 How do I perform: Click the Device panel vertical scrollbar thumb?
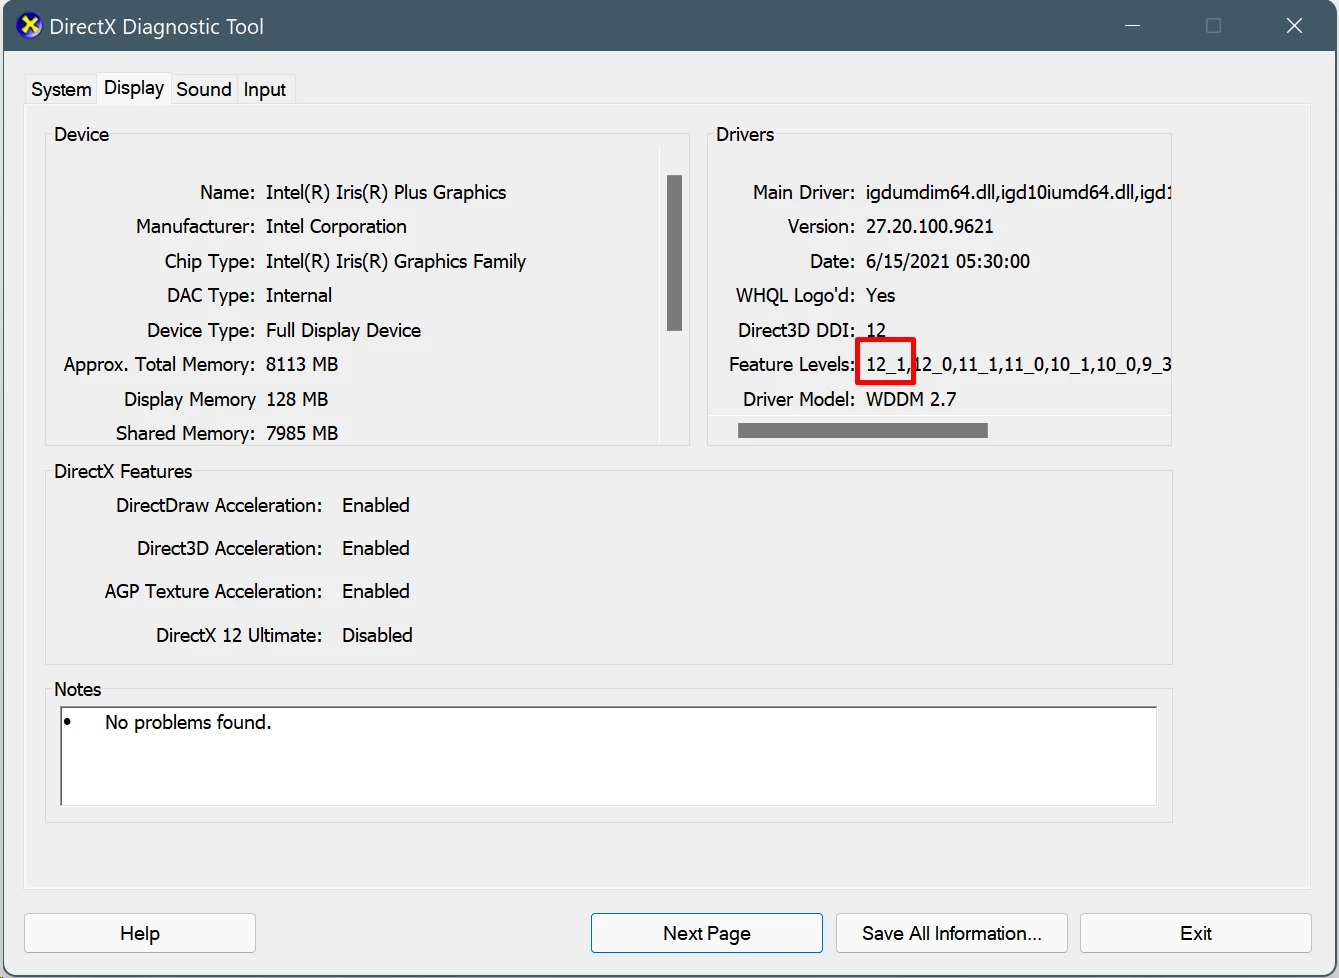(674, 253)
